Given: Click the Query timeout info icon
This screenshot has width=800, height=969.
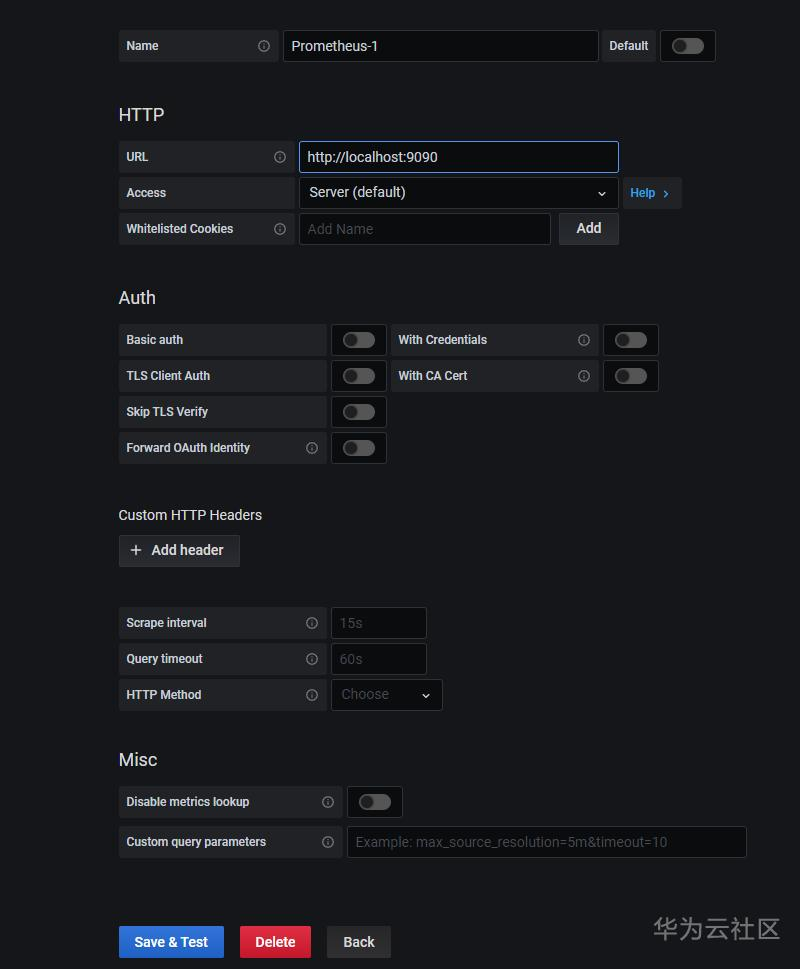Looking at the screenshot, I should [x=310, y=659].
